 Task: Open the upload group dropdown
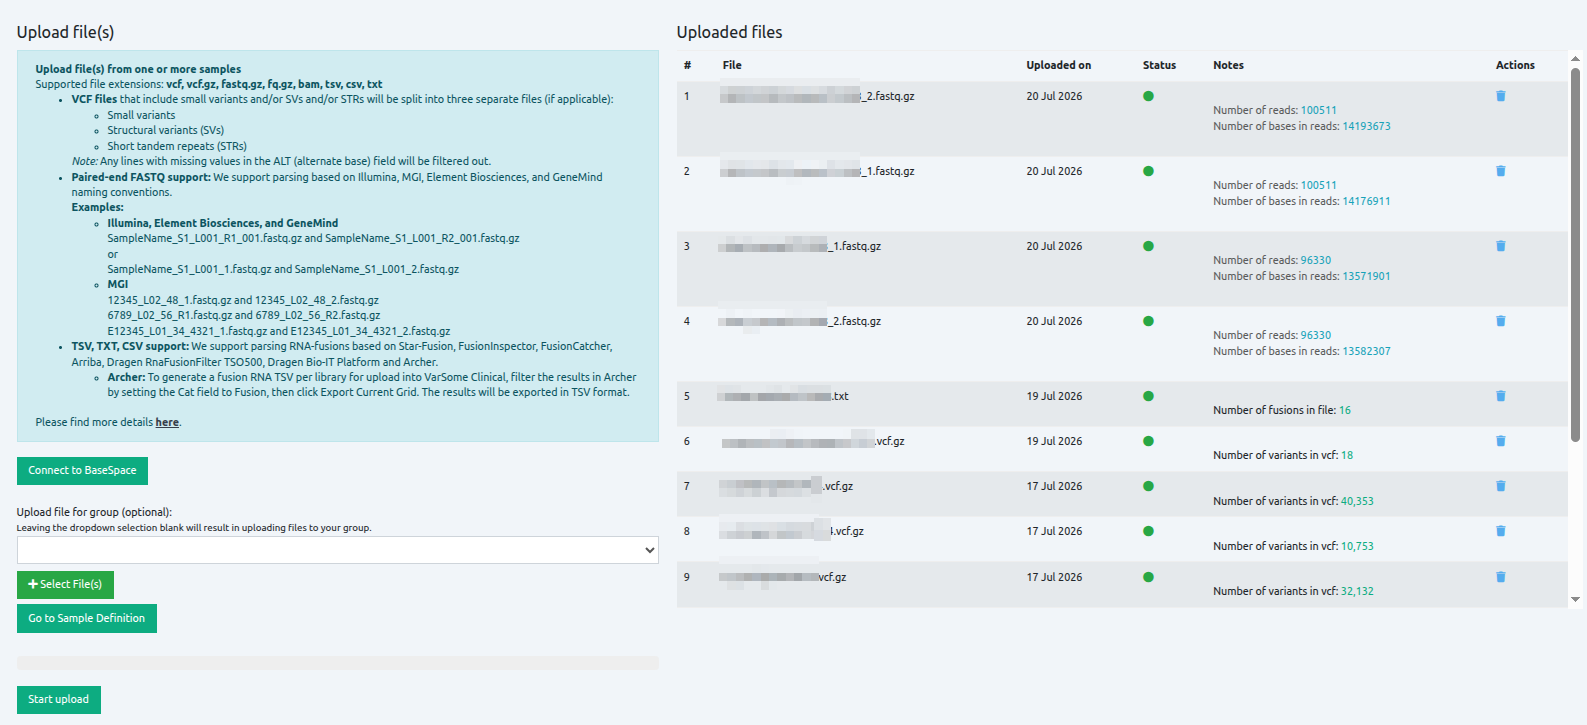pos(337,550)
